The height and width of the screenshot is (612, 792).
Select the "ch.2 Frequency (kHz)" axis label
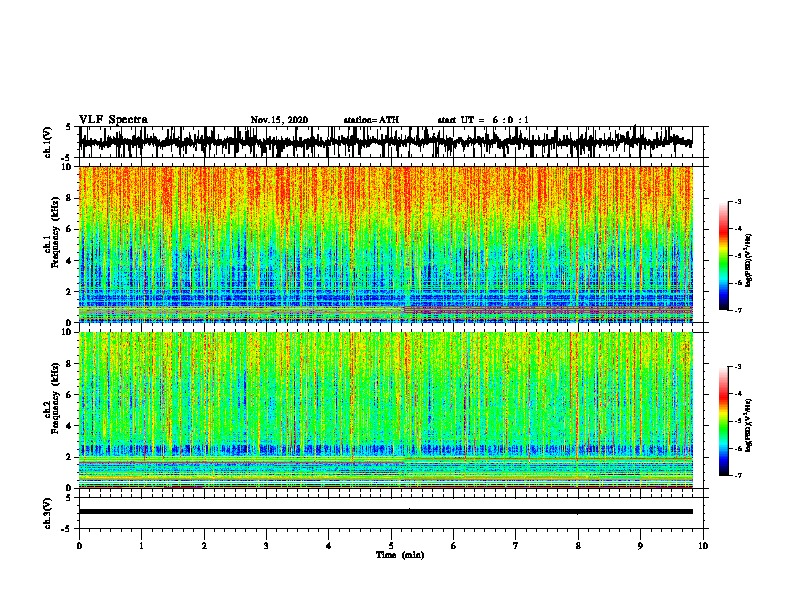click(x=52, y=398)
